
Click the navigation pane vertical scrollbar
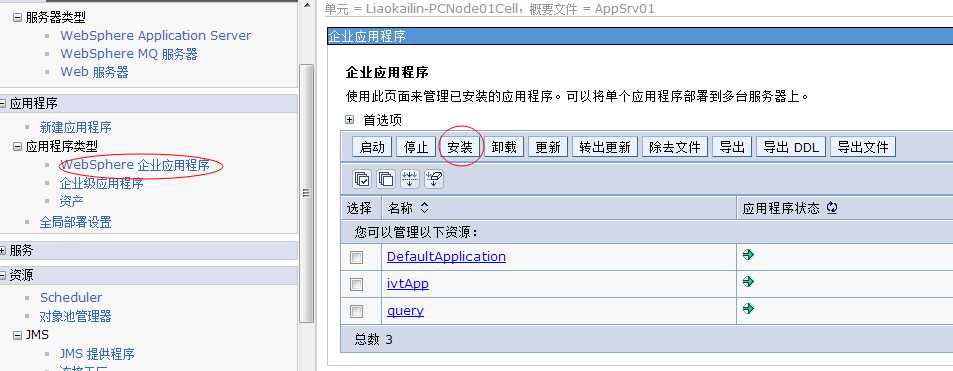pyautogui.click(x=307, y=193)
